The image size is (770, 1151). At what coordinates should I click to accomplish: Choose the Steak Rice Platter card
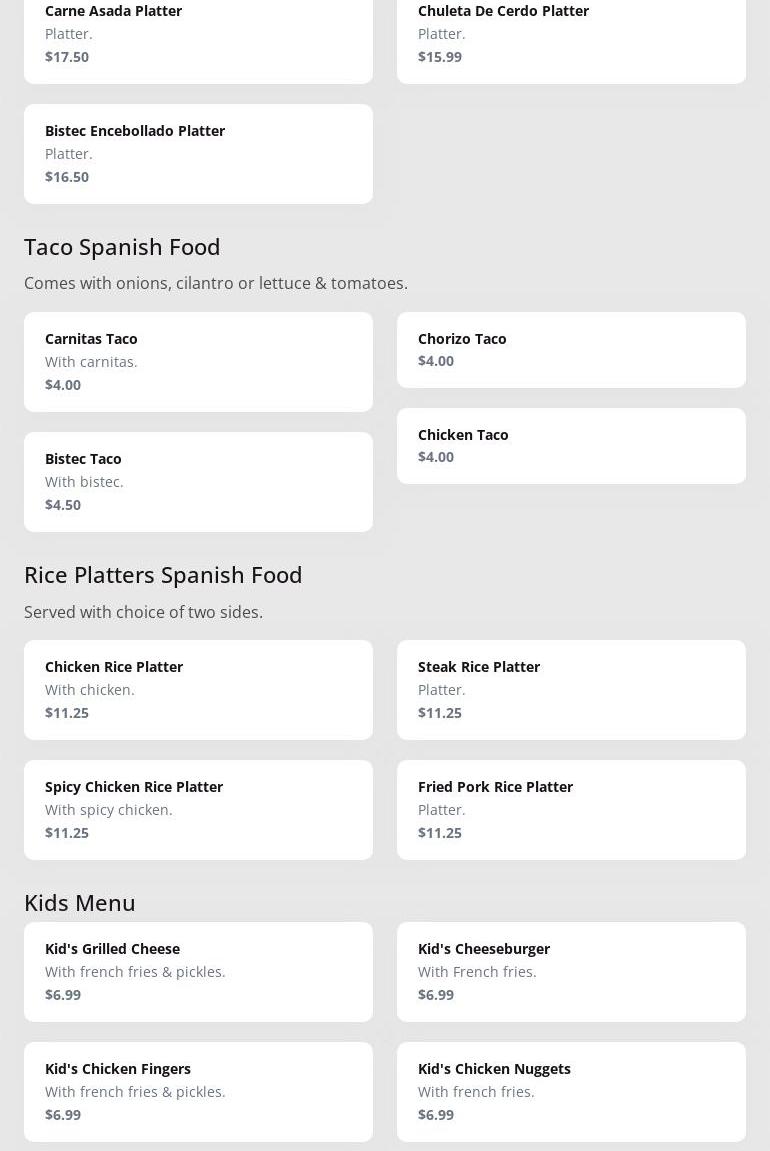point(571,690)
